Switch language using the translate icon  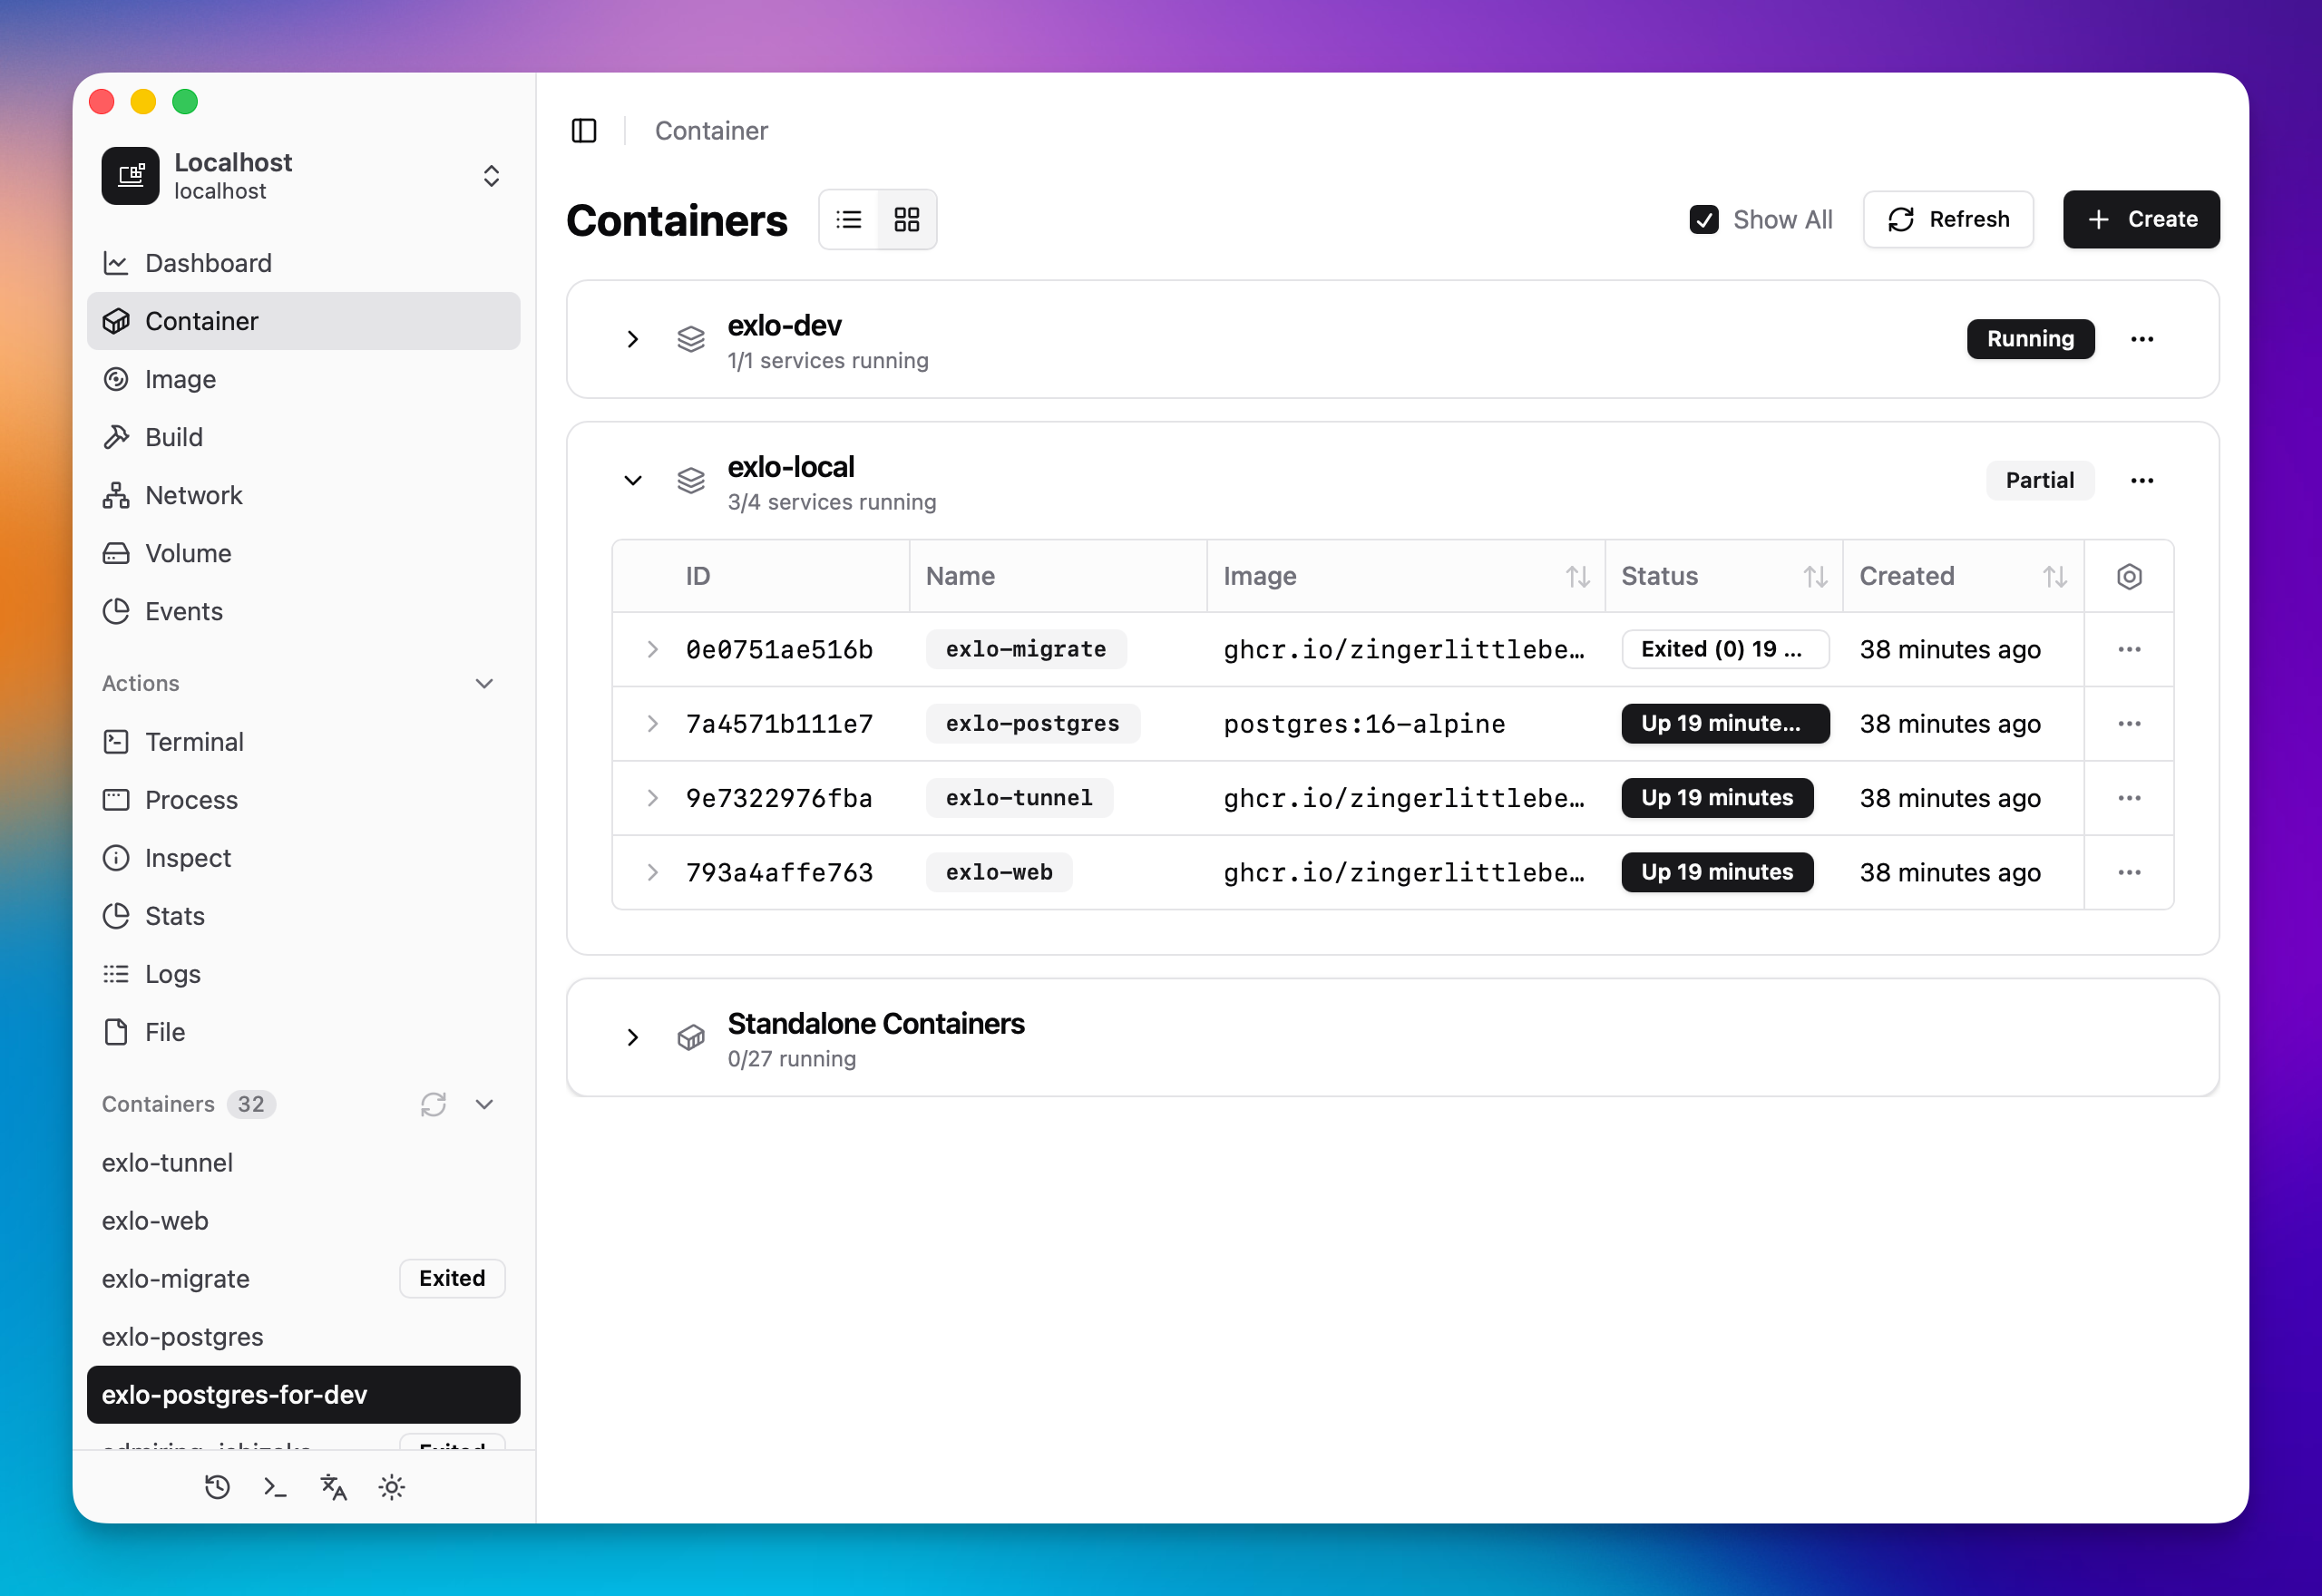333,1487
